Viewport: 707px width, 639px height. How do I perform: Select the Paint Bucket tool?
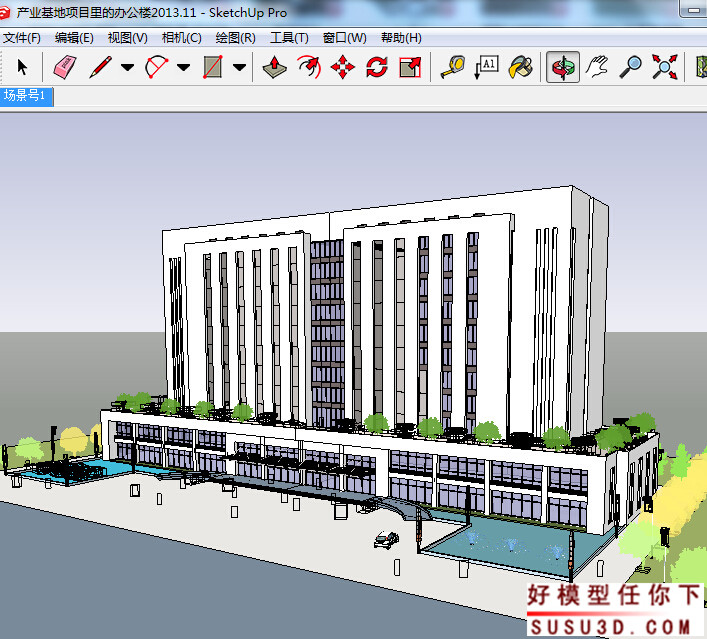(520, 67)
